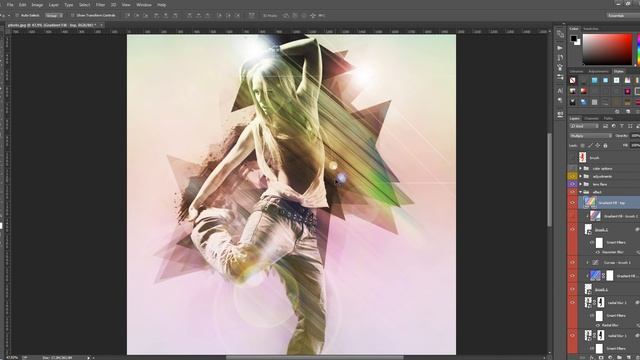This screenshot has width=640, height=360.
Task: Filter layers by shape layers icon
Action: point(630,126)
